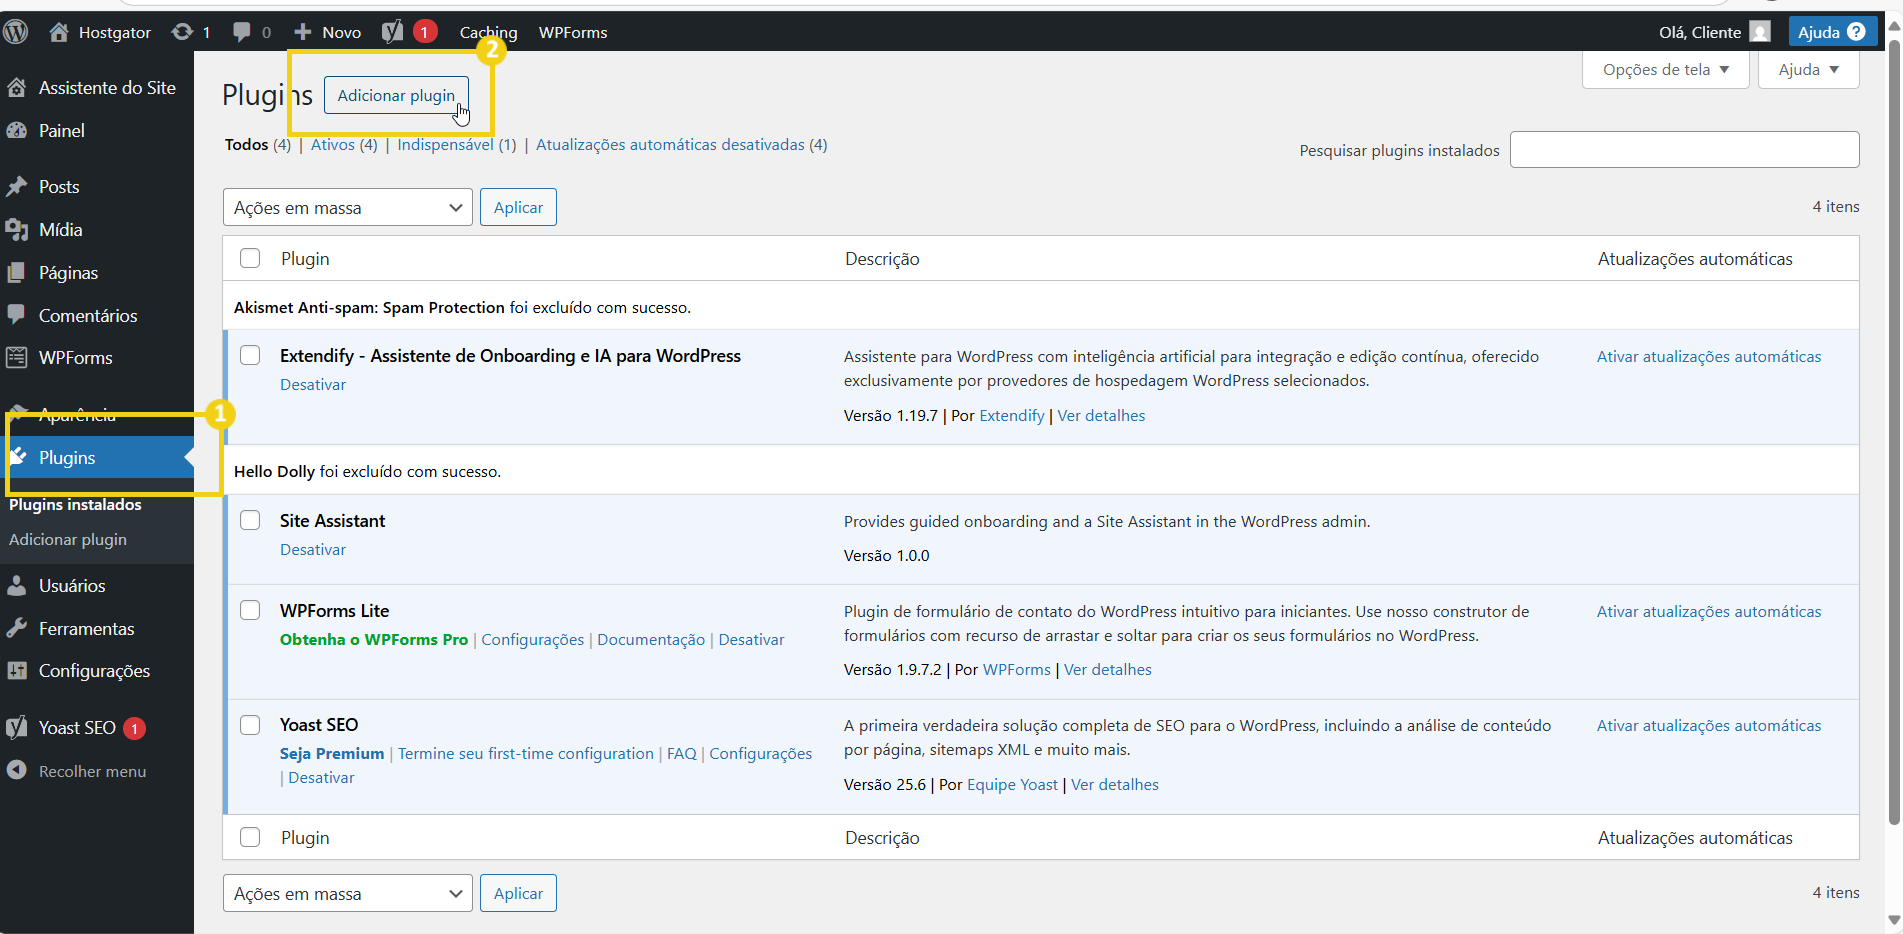Open Adicionar plugin sidebar submenu item
Viewport: 1903px width, 934px height.
coord(68,540)
